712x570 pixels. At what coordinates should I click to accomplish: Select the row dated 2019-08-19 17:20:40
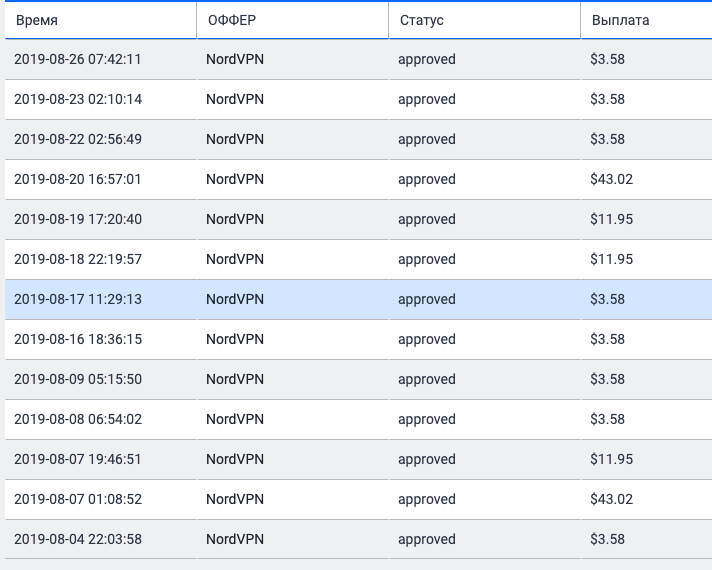[x=78, y=219]
